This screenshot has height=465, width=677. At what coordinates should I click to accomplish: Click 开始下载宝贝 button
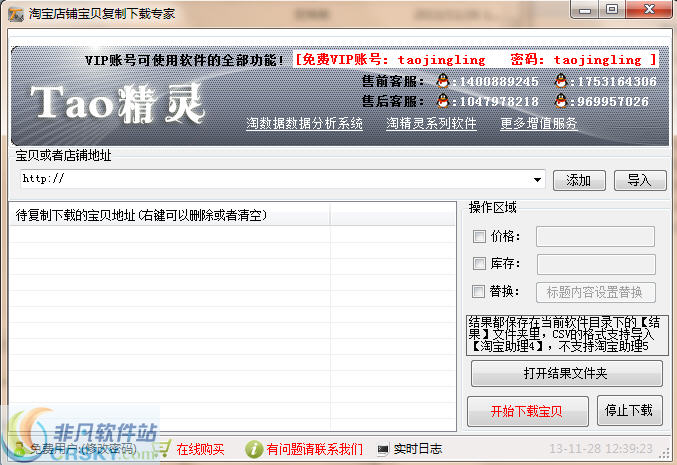pos(528,411)
